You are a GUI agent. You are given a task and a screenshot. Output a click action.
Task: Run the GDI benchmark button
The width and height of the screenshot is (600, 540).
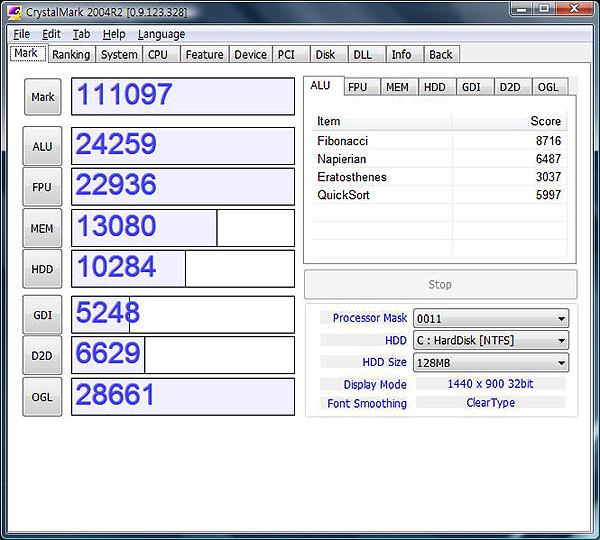42,315
